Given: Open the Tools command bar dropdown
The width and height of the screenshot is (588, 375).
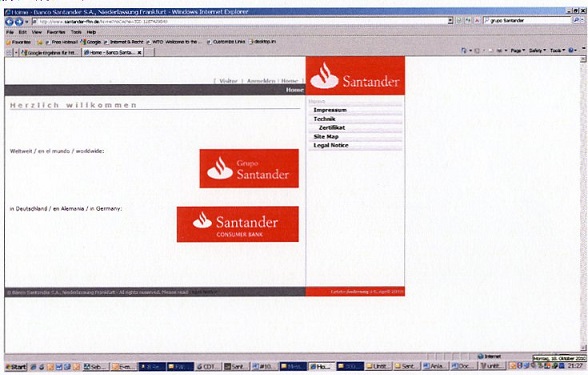Looking at the screenshot, I should [557, 50].
